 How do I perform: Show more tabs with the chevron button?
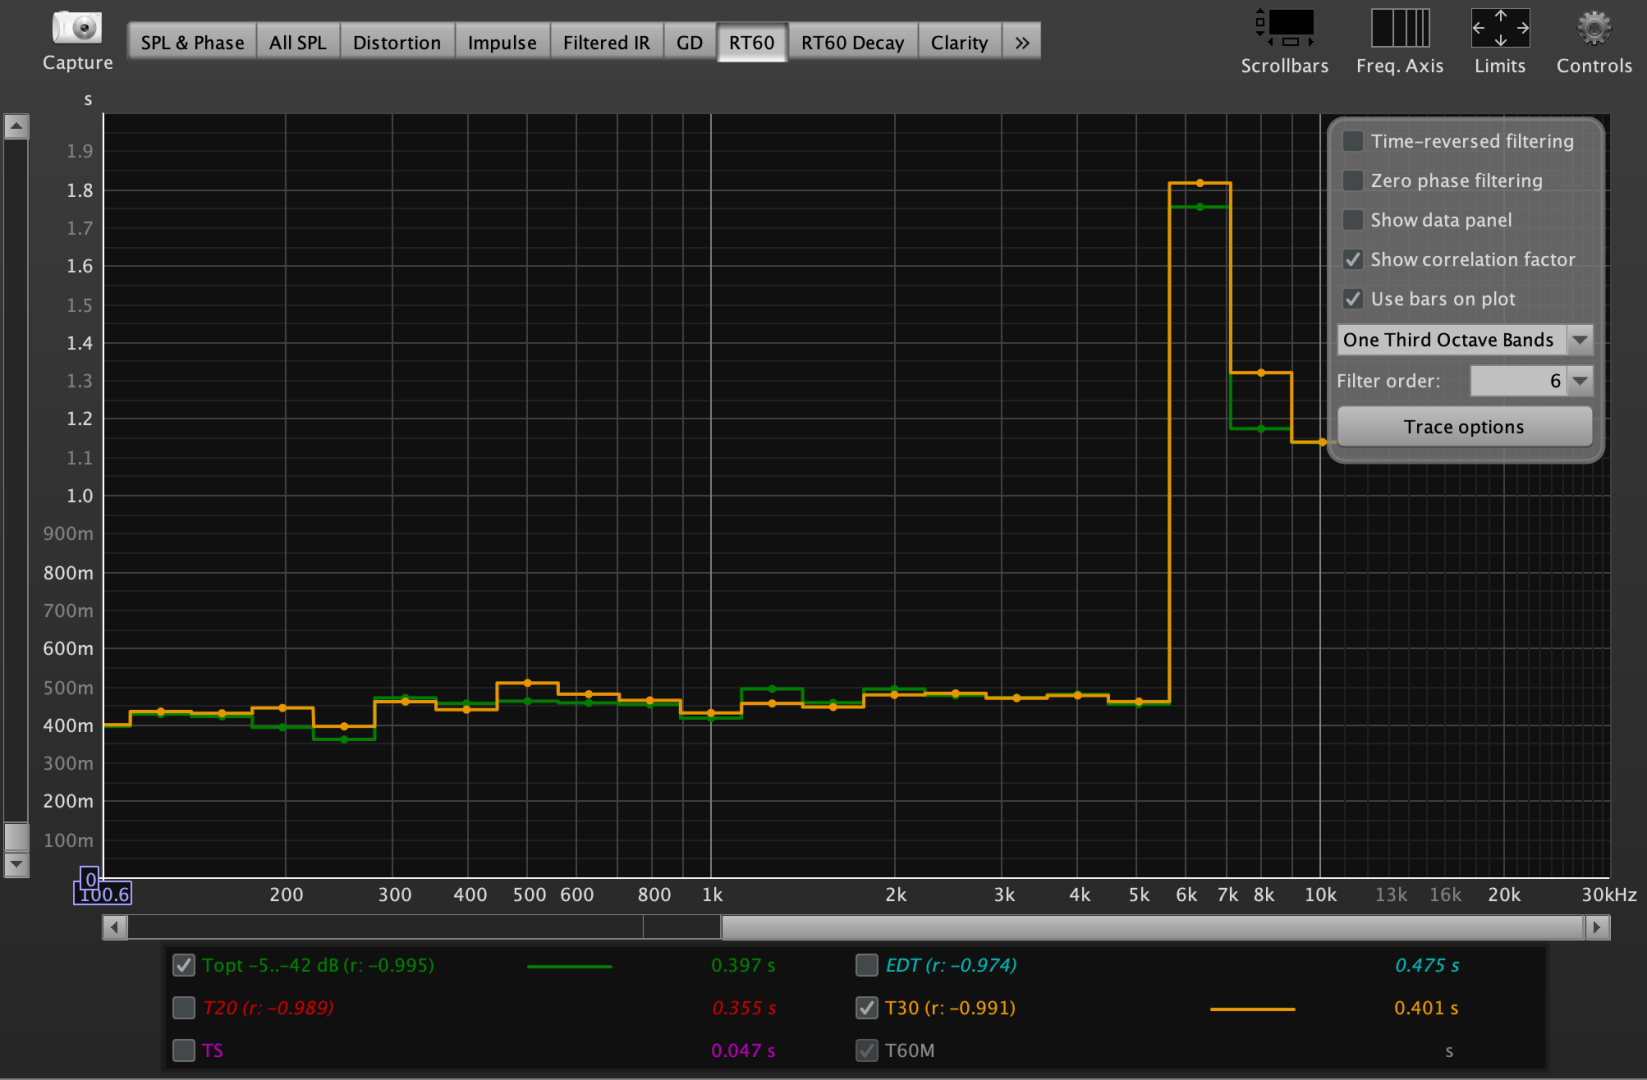[1021, 43]
